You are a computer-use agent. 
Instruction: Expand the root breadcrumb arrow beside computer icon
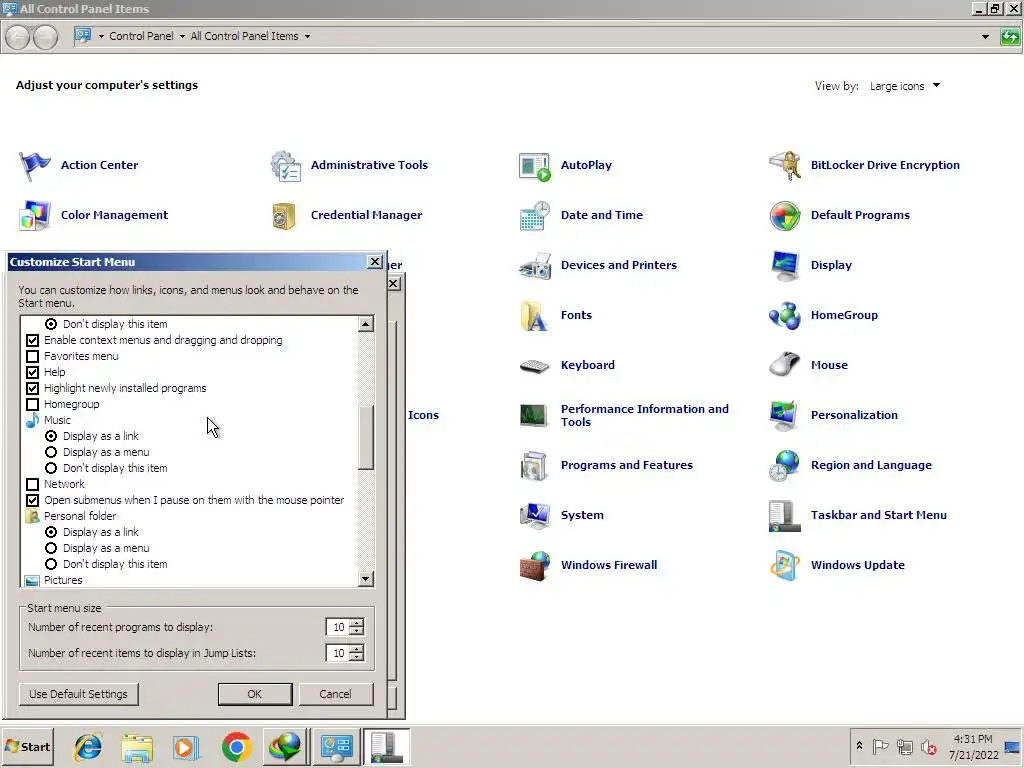[x=101, y=37]
